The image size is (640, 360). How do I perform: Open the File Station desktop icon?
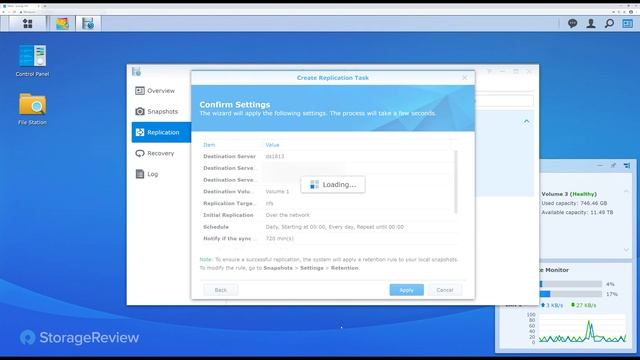point(32,109)
